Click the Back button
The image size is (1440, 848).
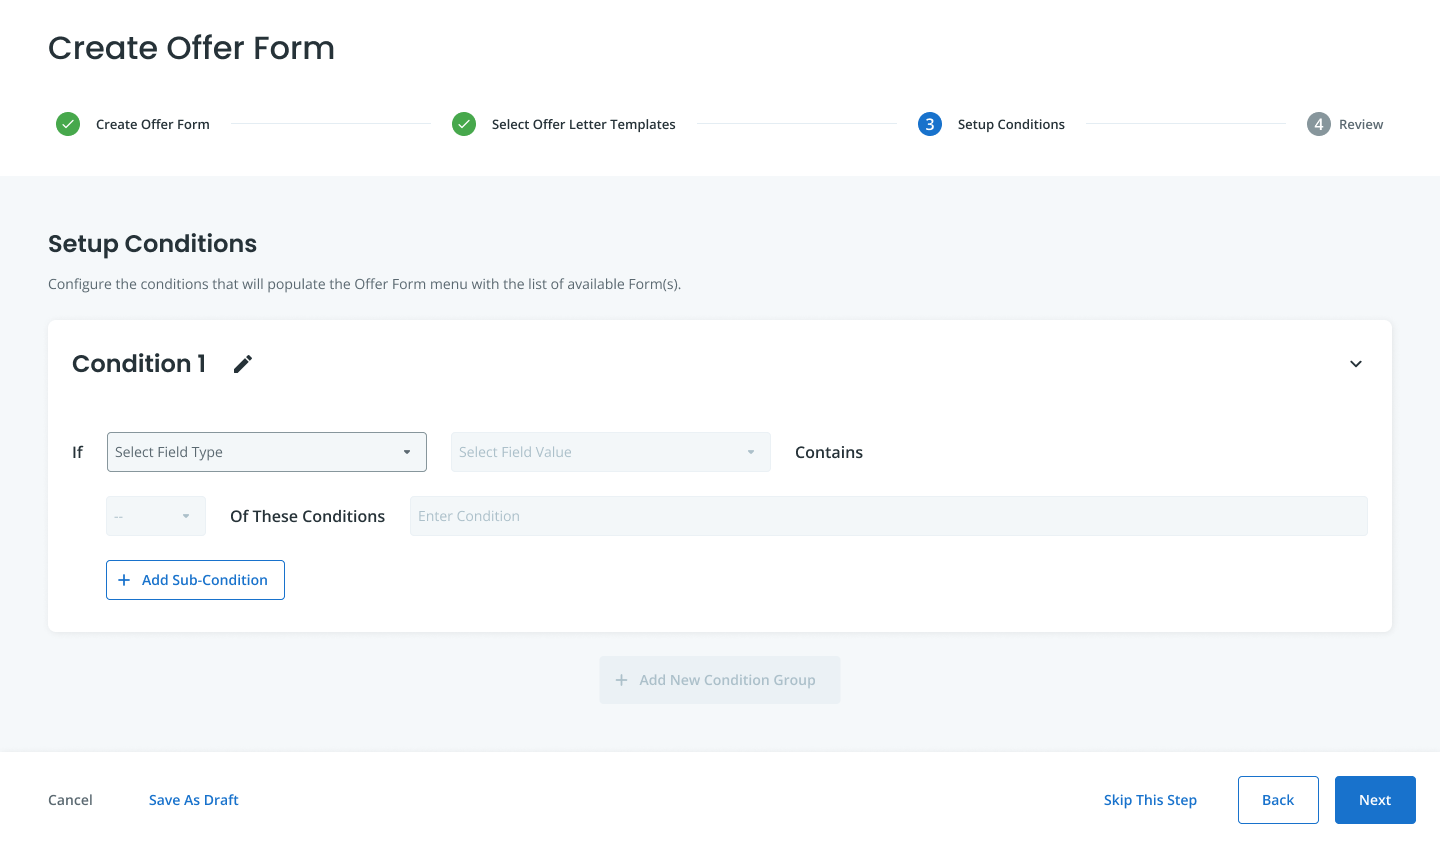[1278, 800]
